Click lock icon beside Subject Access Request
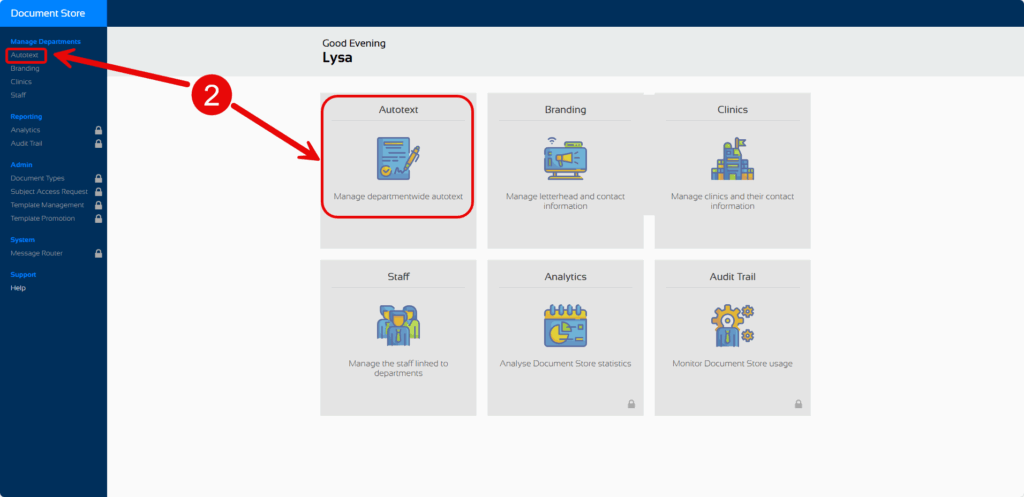This screenshot has width=1024, height=497. [99, 192]
